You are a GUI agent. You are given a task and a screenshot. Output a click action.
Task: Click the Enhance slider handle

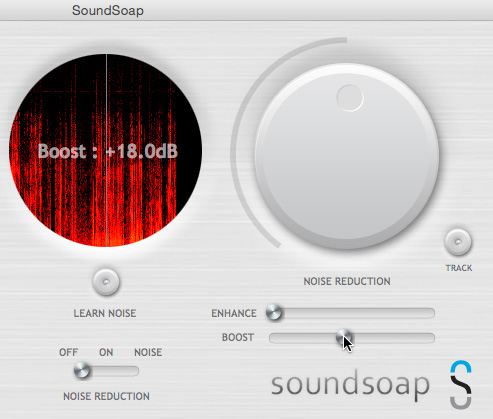point(274,313)
